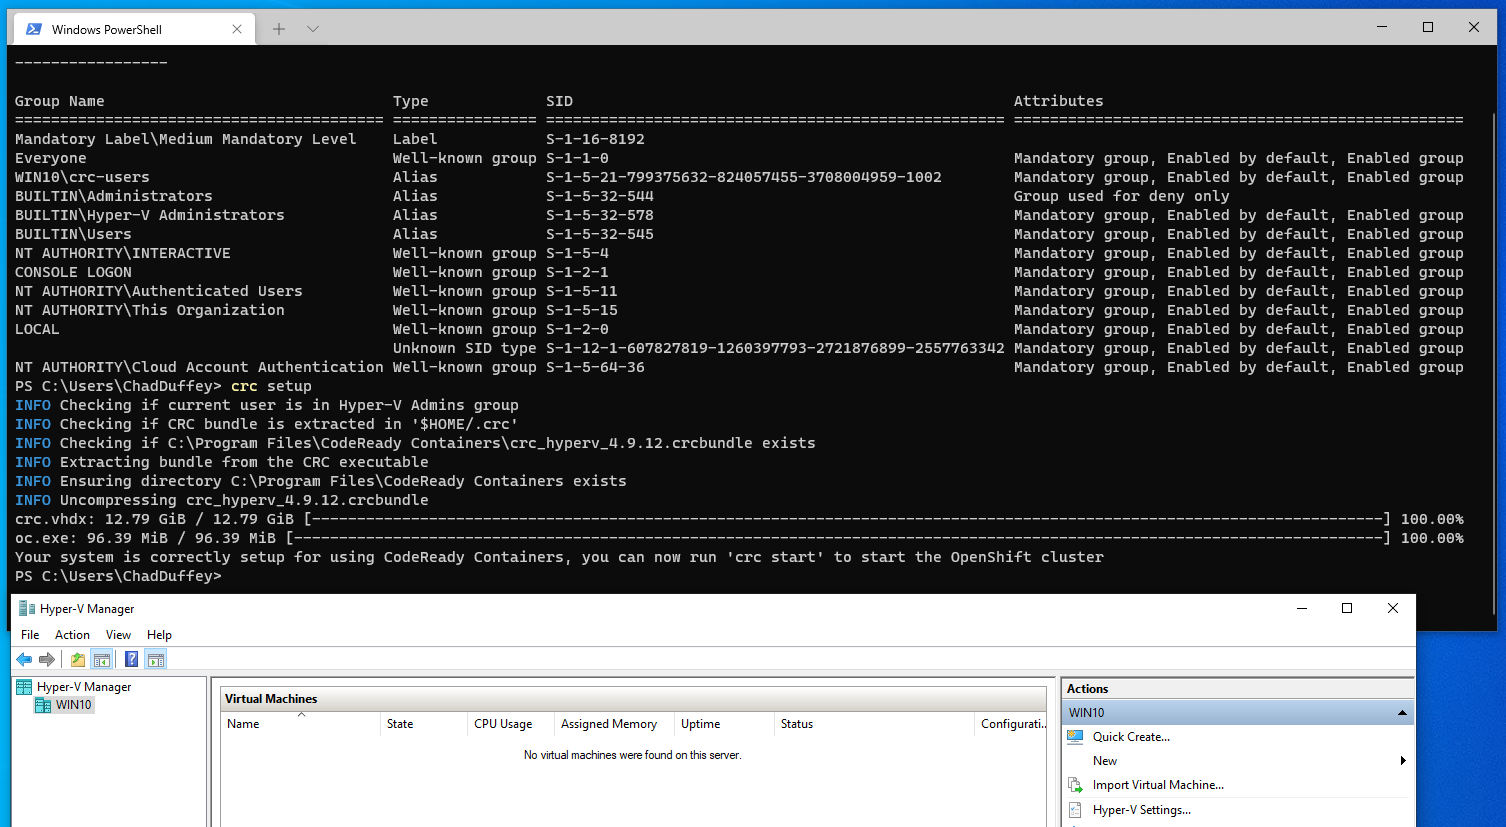Viewport: 1506px width, 827px height.
Task: Click the 'CONSOLE LOGON' group row
Action: pos(739,272)
